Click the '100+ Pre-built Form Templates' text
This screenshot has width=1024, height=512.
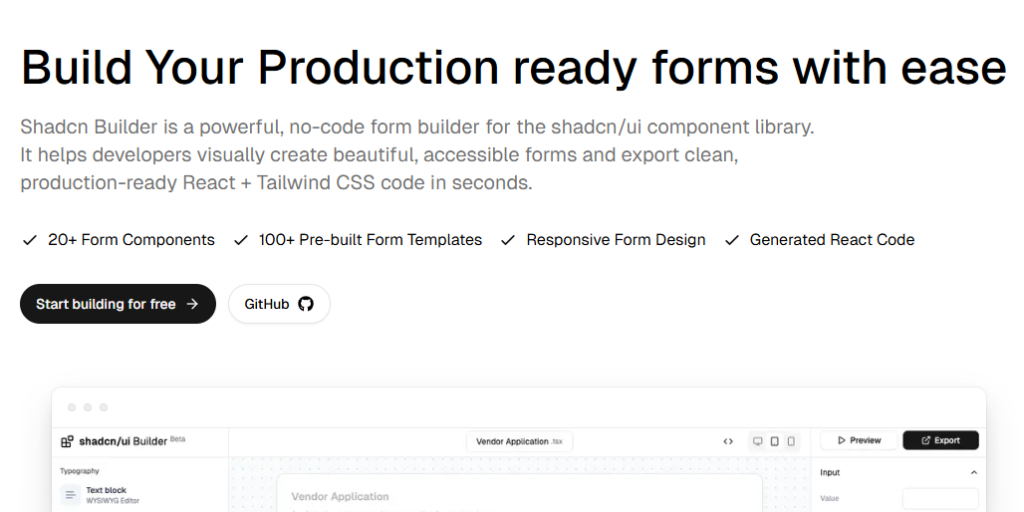click(x=370, y=240)
